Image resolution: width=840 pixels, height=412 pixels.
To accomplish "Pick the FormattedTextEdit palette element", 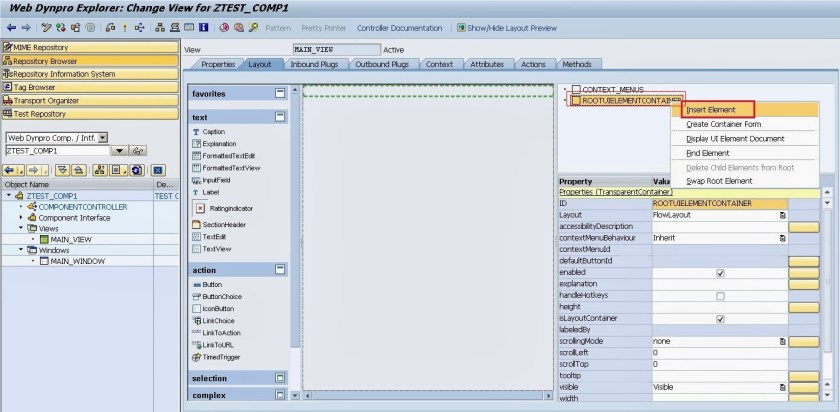I will (223, 156).
